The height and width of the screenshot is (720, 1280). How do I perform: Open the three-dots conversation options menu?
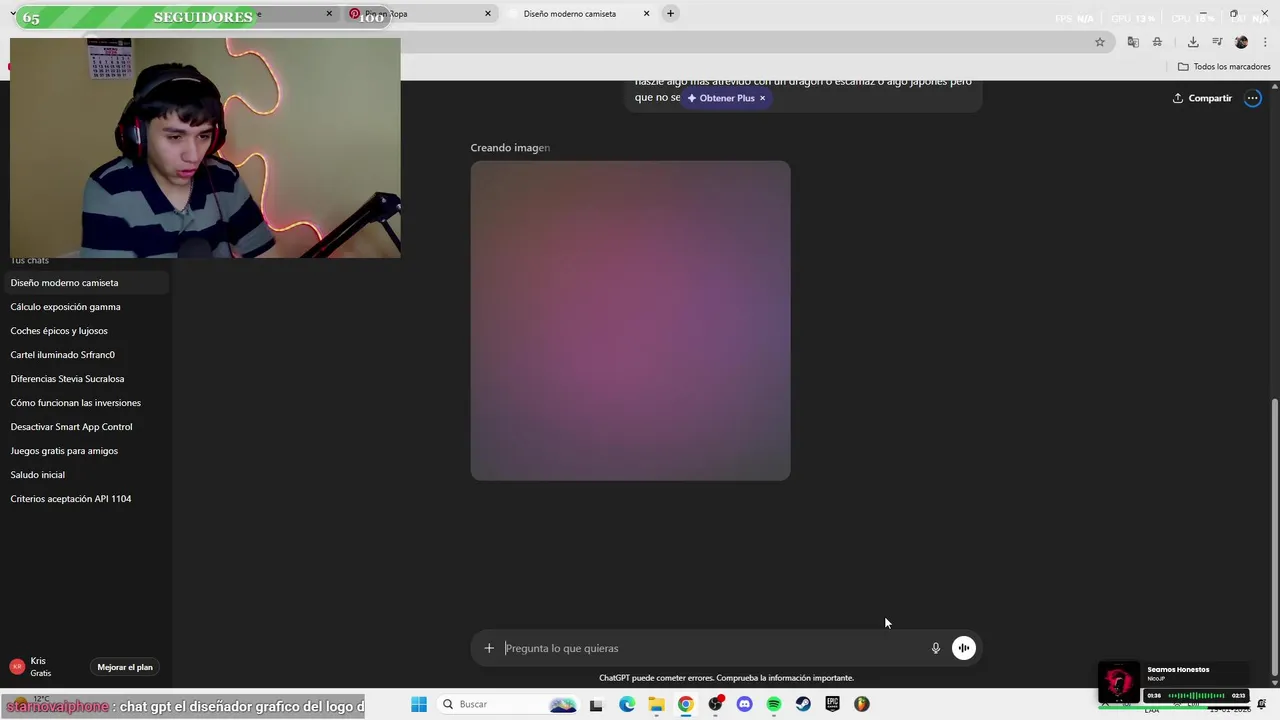(1252, 98)
